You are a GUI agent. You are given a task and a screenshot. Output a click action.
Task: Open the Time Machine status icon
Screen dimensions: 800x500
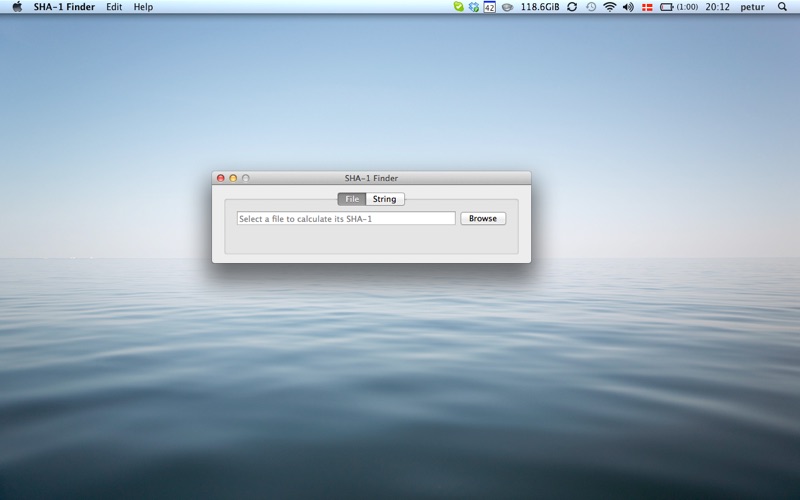coord(591,7)
